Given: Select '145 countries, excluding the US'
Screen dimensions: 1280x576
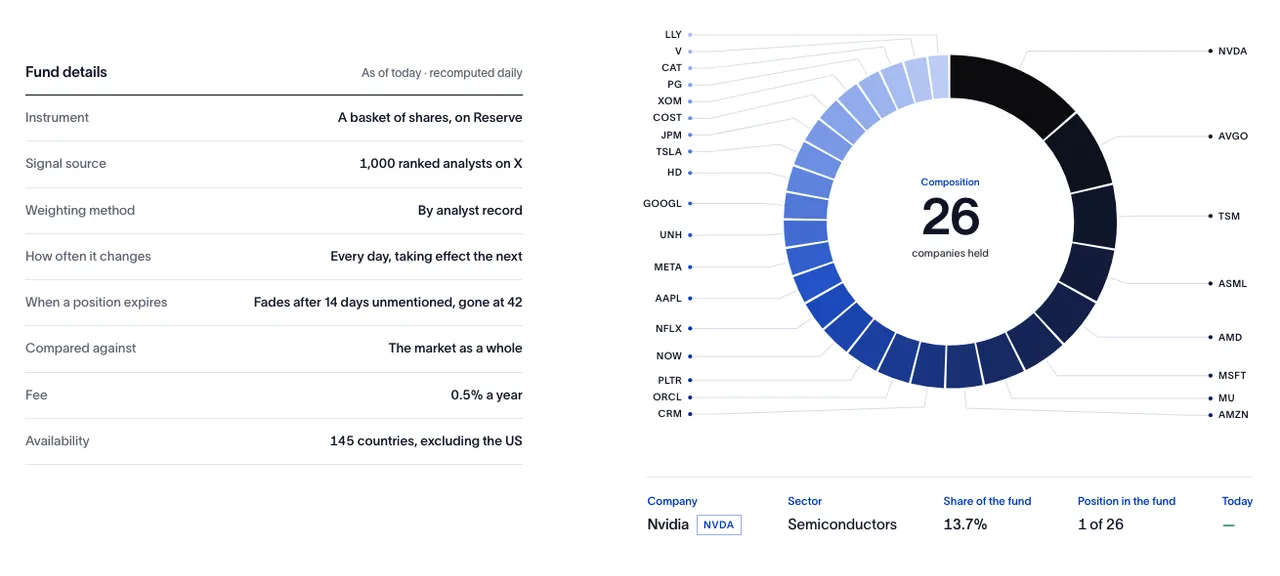Looking at the screenshot, I should pyautogui.click(x=426, y=441).
